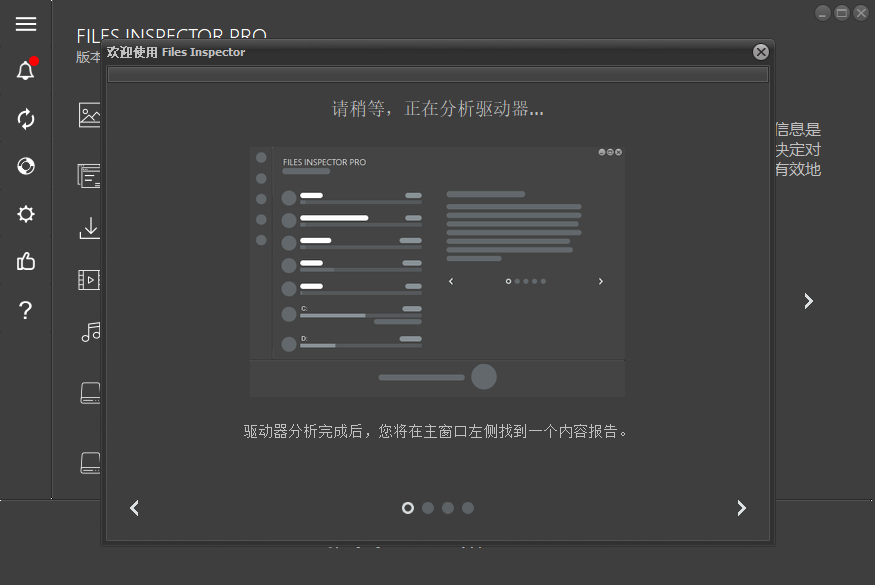Minimize the main application window
This screenshot has height=585, width=875.
pyautogui.click(x=823, y=13)
